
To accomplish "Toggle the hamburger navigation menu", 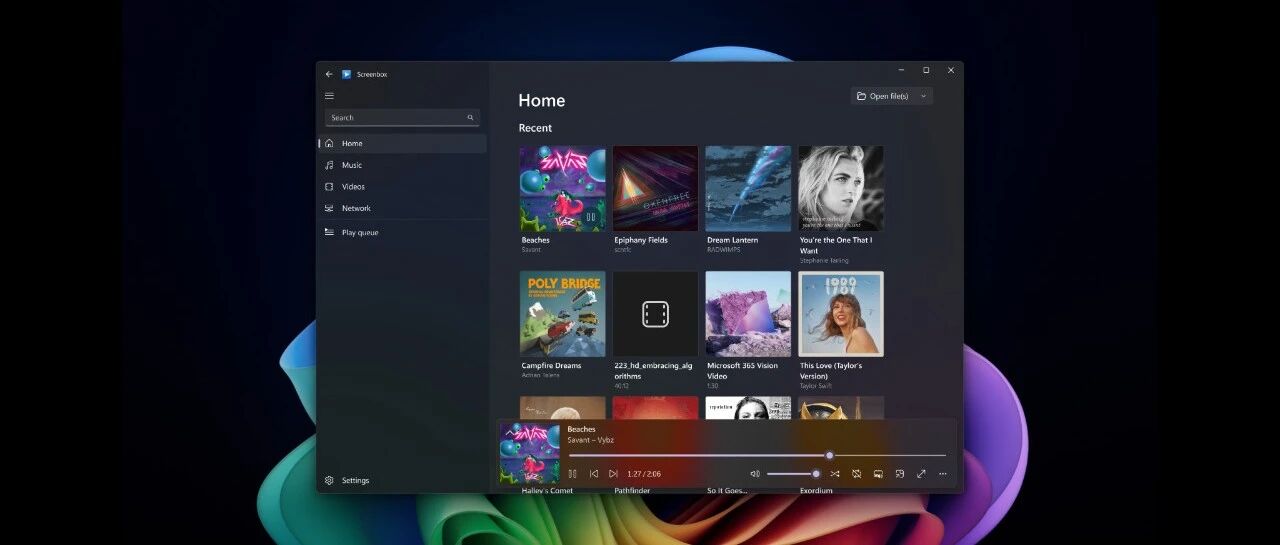I will (329, 96).
